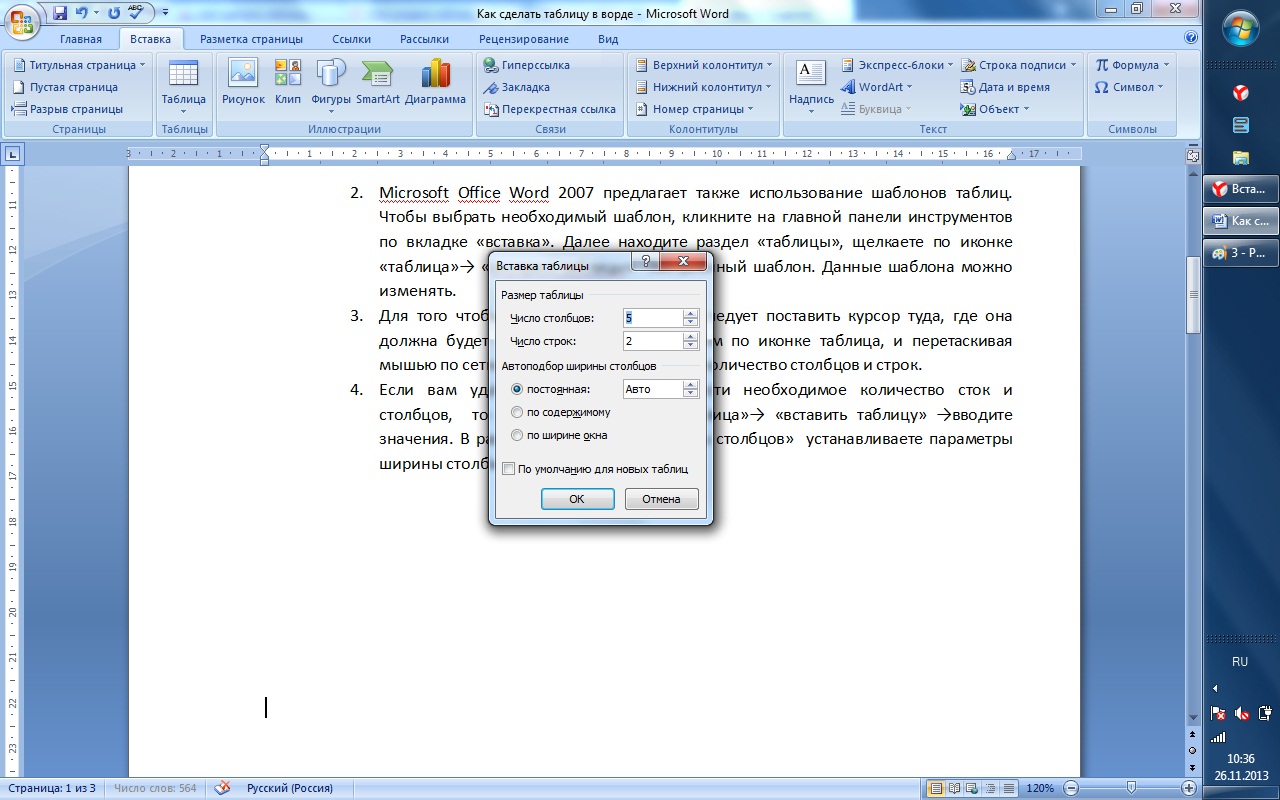Insert Пустая страница blank page
The image size is (1280, 800).
(x=64, y=87)
